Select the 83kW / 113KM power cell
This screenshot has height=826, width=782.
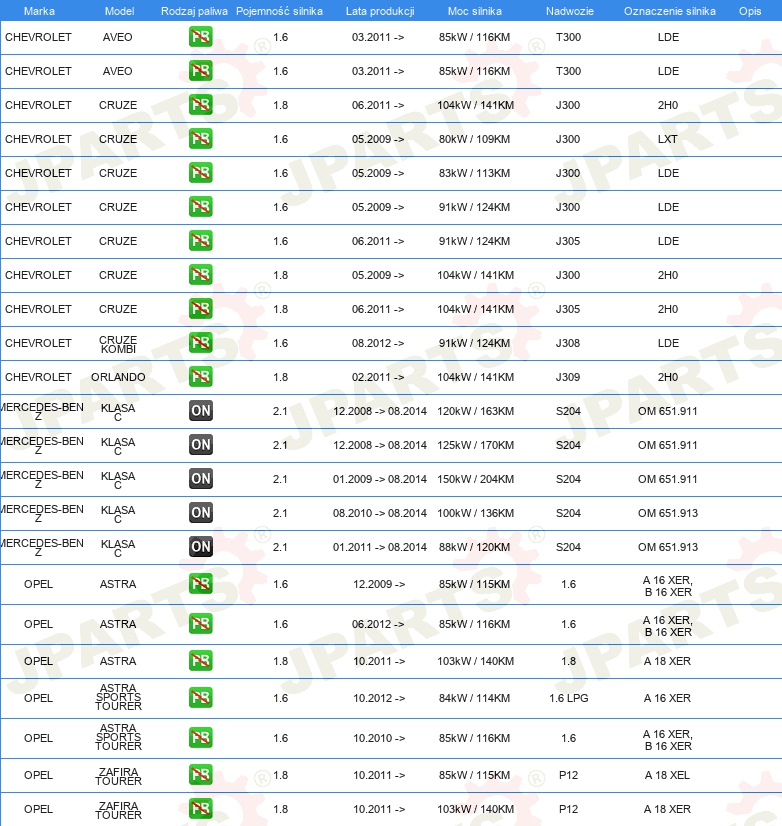coord(474,173)
